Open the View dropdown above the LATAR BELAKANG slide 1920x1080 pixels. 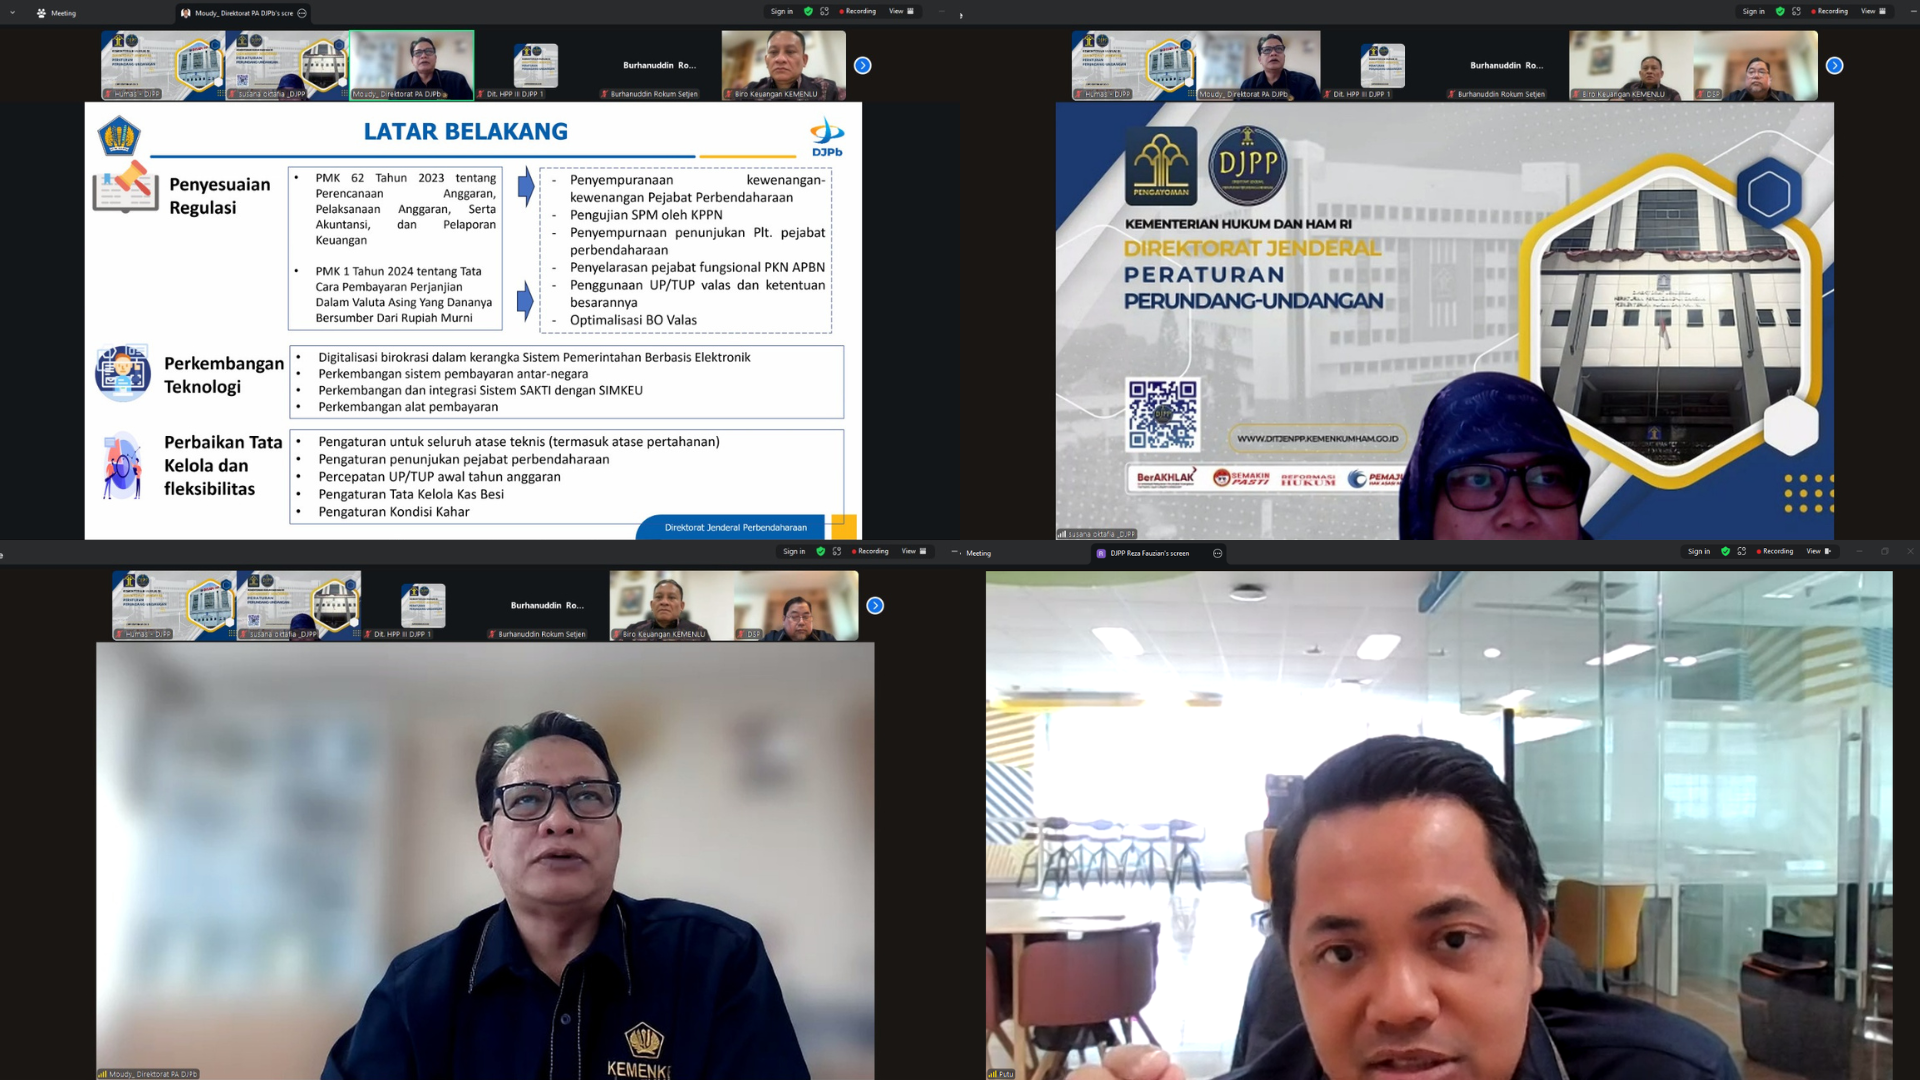901,11
